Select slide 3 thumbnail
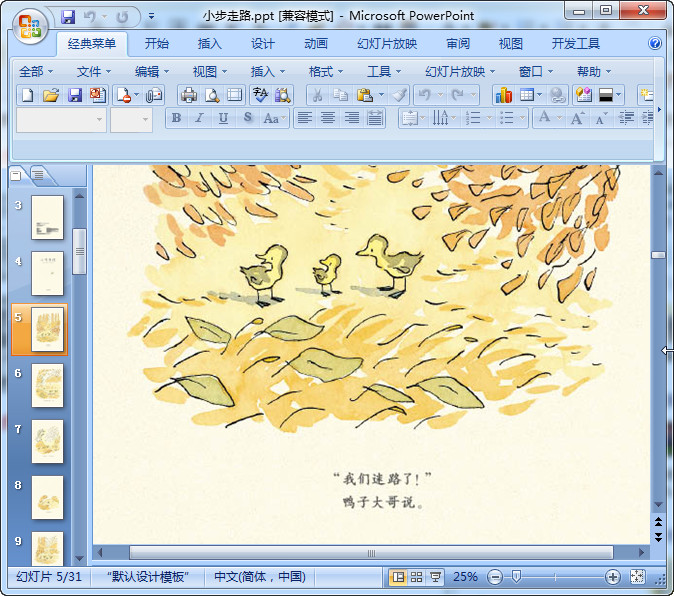Viewport: 674px width, 596px height. [x=47, y=217]
